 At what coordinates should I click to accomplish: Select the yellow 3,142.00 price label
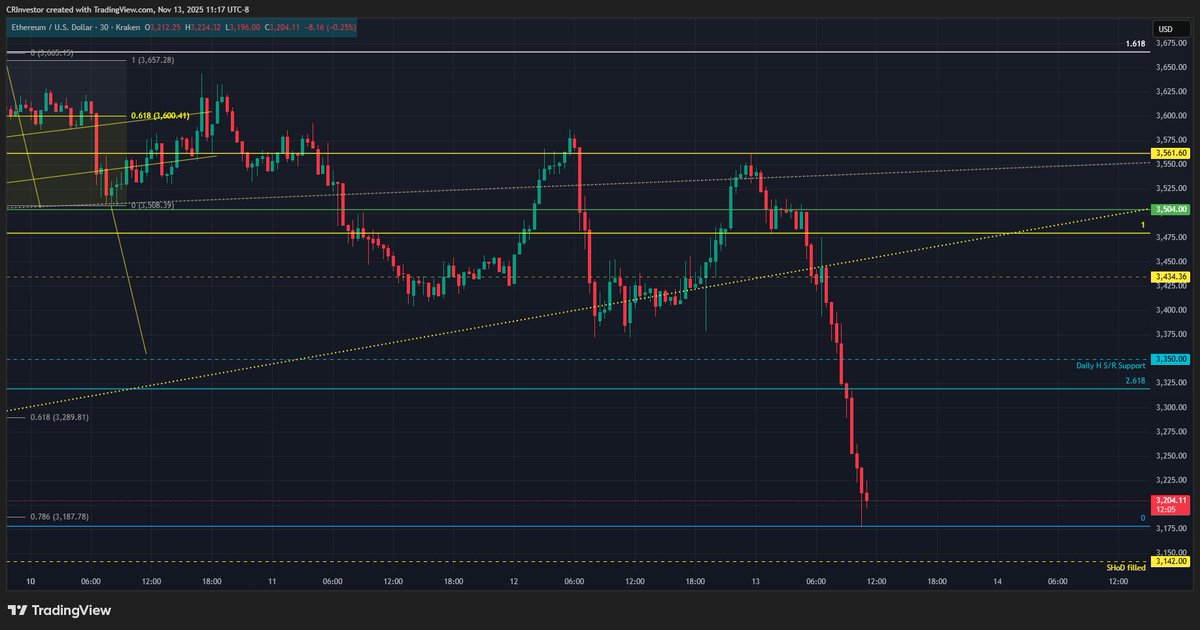pos(1170,561)
